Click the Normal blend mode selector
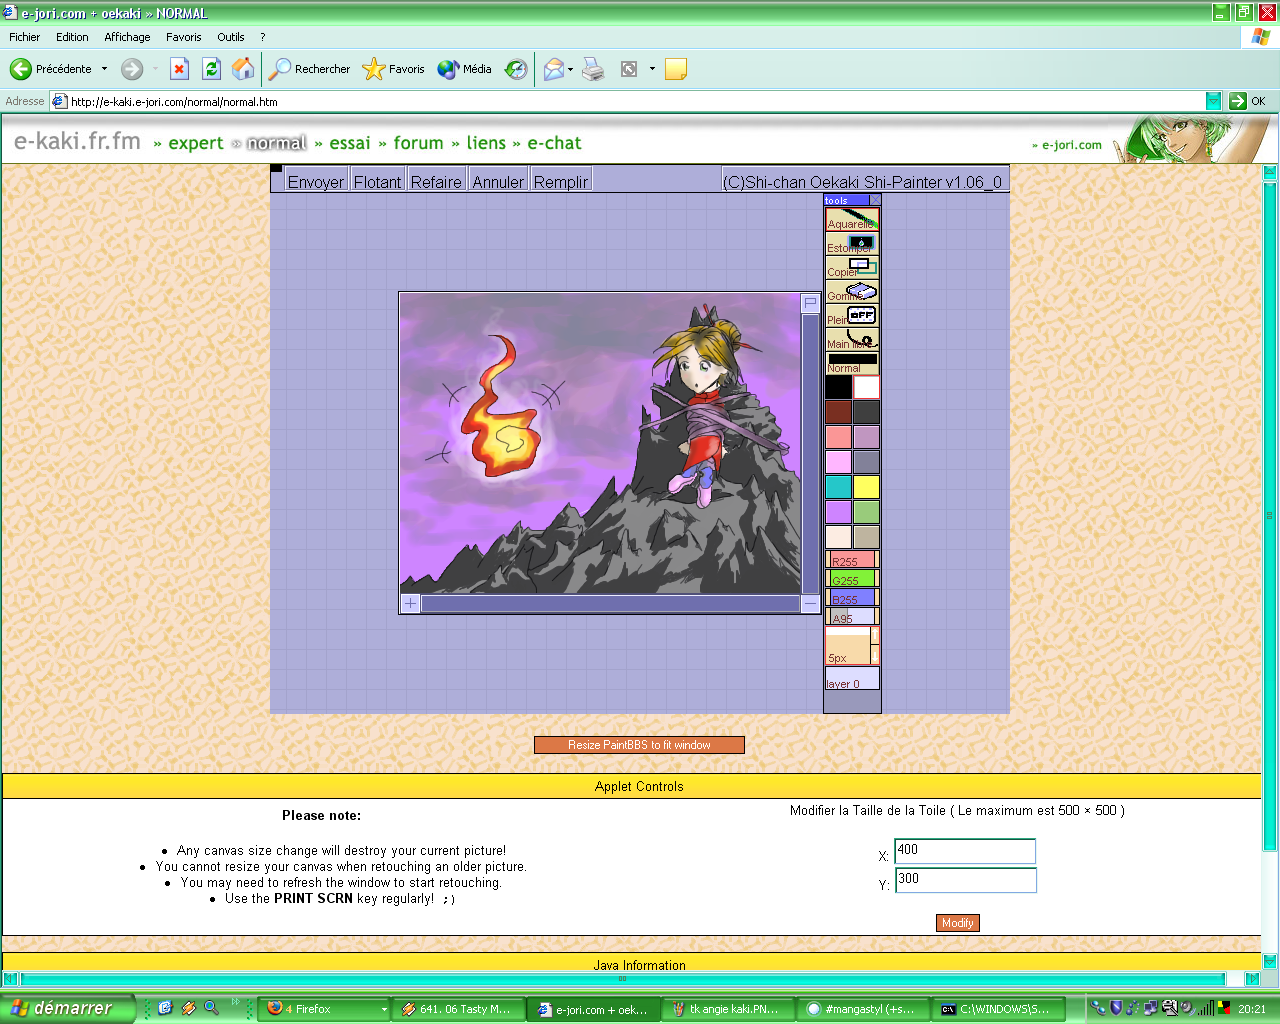The image size is (1280, 1024). pyautogui.click(x=852, y=363)
